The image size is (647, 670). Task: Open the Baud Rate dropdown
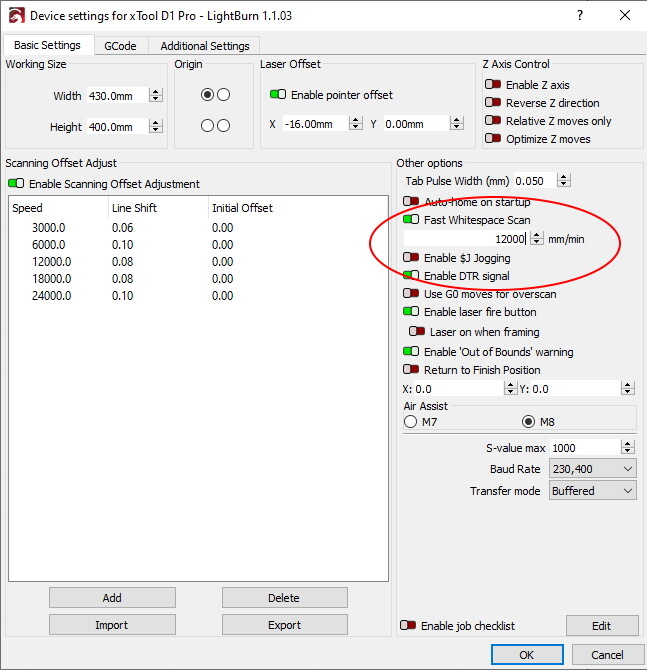[593, 469]
